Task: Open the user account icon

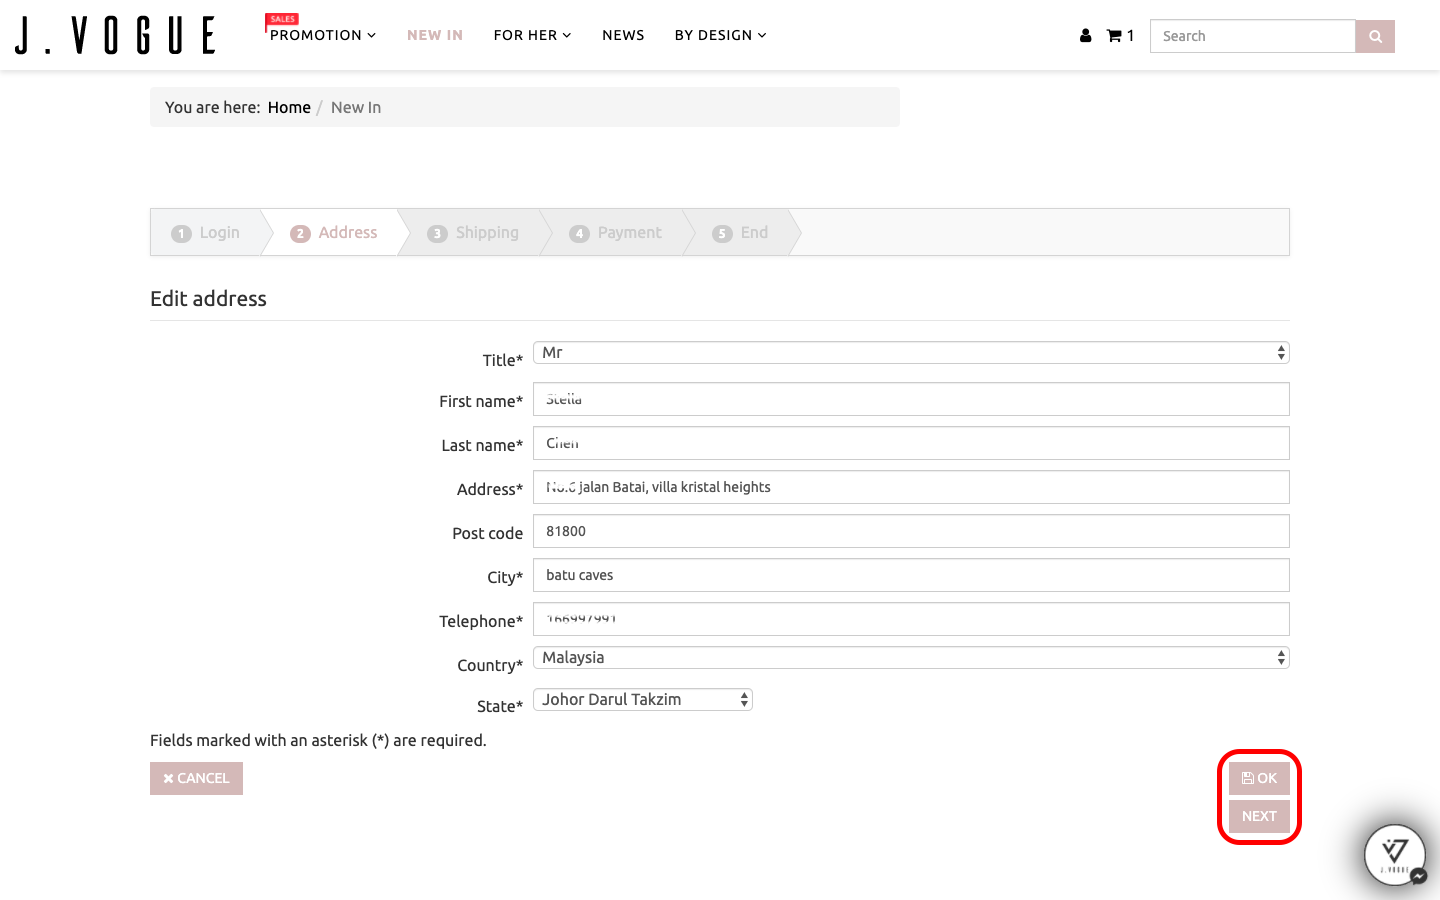Action: click(x=1085, y=36)
